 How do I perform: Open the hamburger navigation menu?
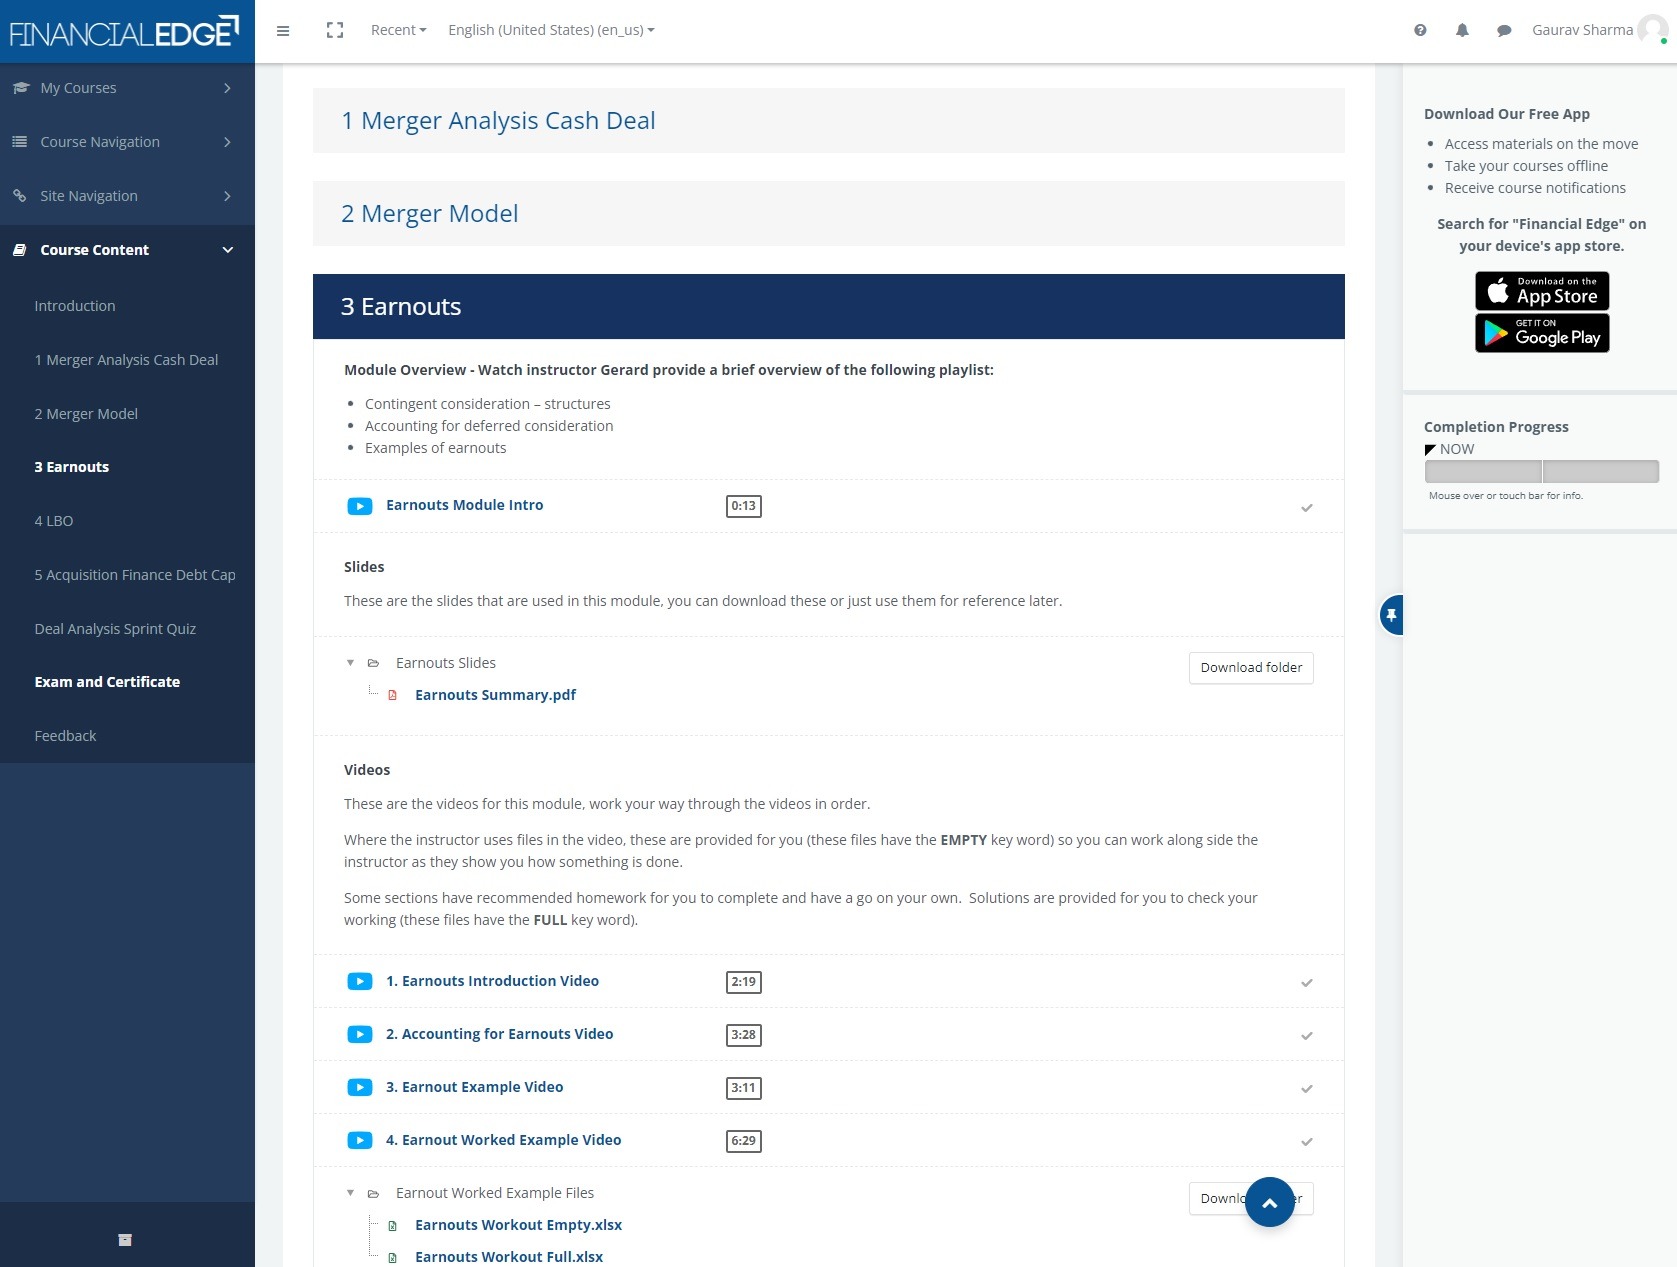(283, 30)
